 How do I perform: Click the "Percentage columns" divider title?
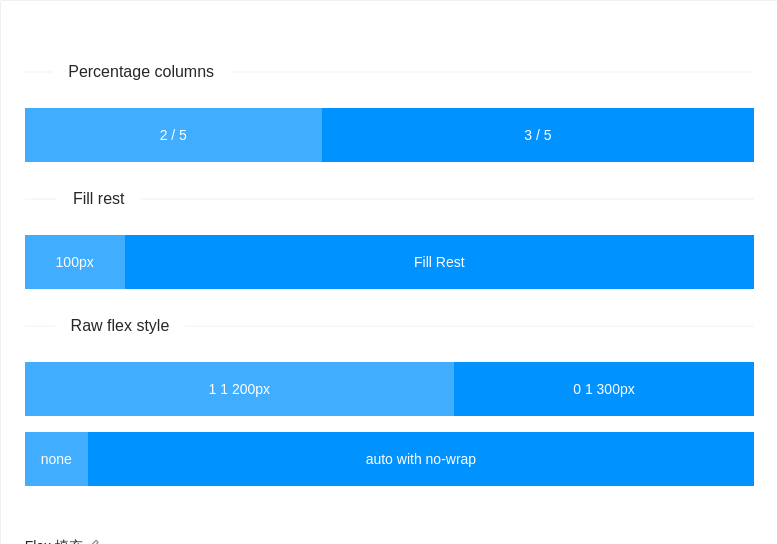(x=141, y=72)
